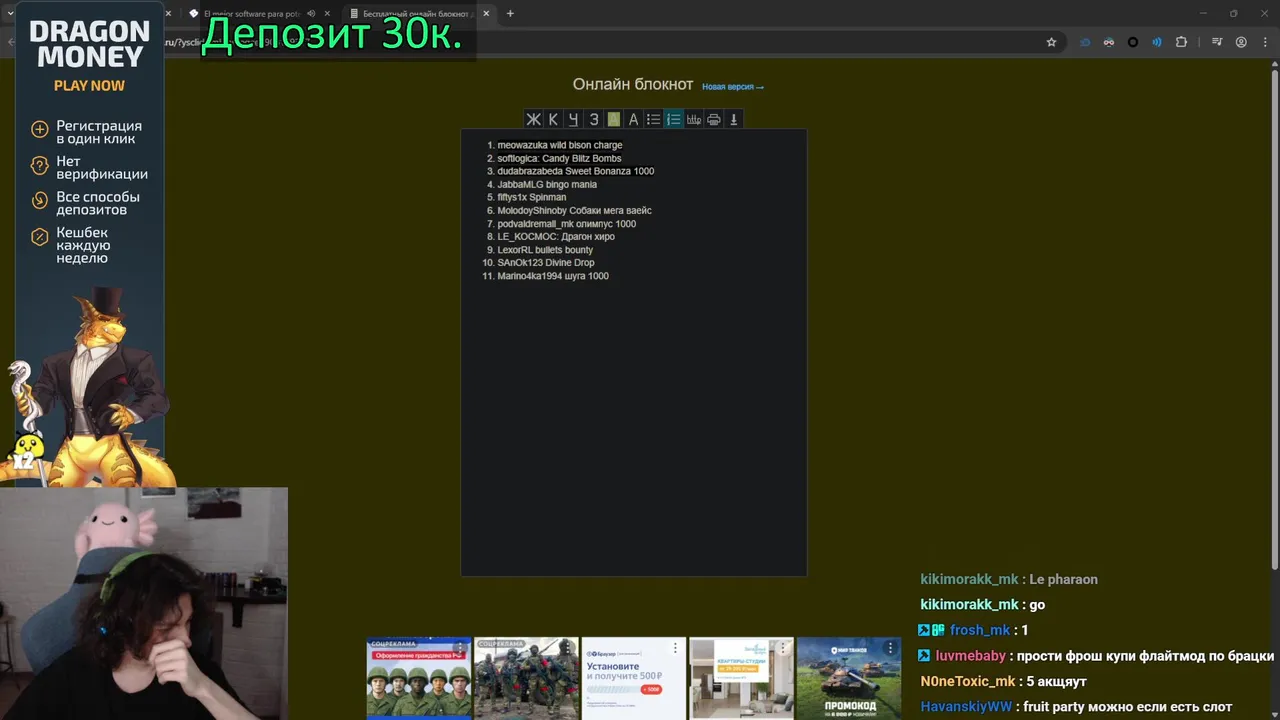1280x720 pixels.
Task: Click chat user 'luvmebaby'
Action: (x=970, y=656)
